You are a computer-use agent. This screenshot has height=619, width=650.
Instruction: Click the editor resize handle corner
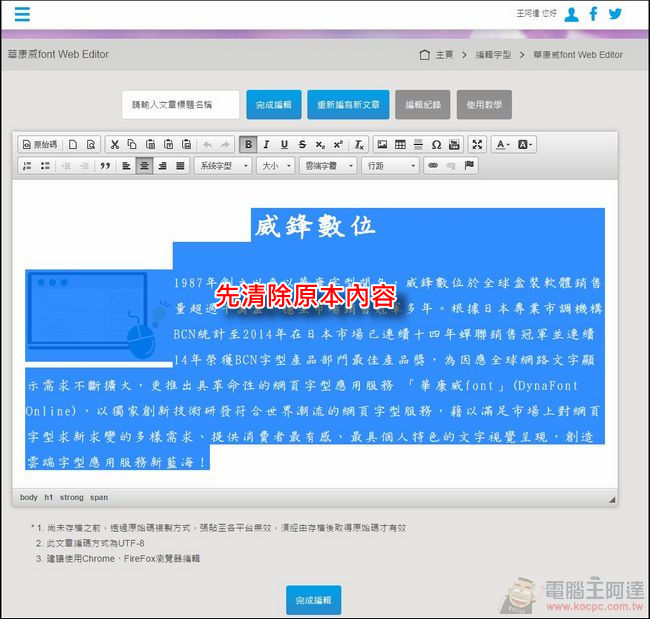[612, 500]
